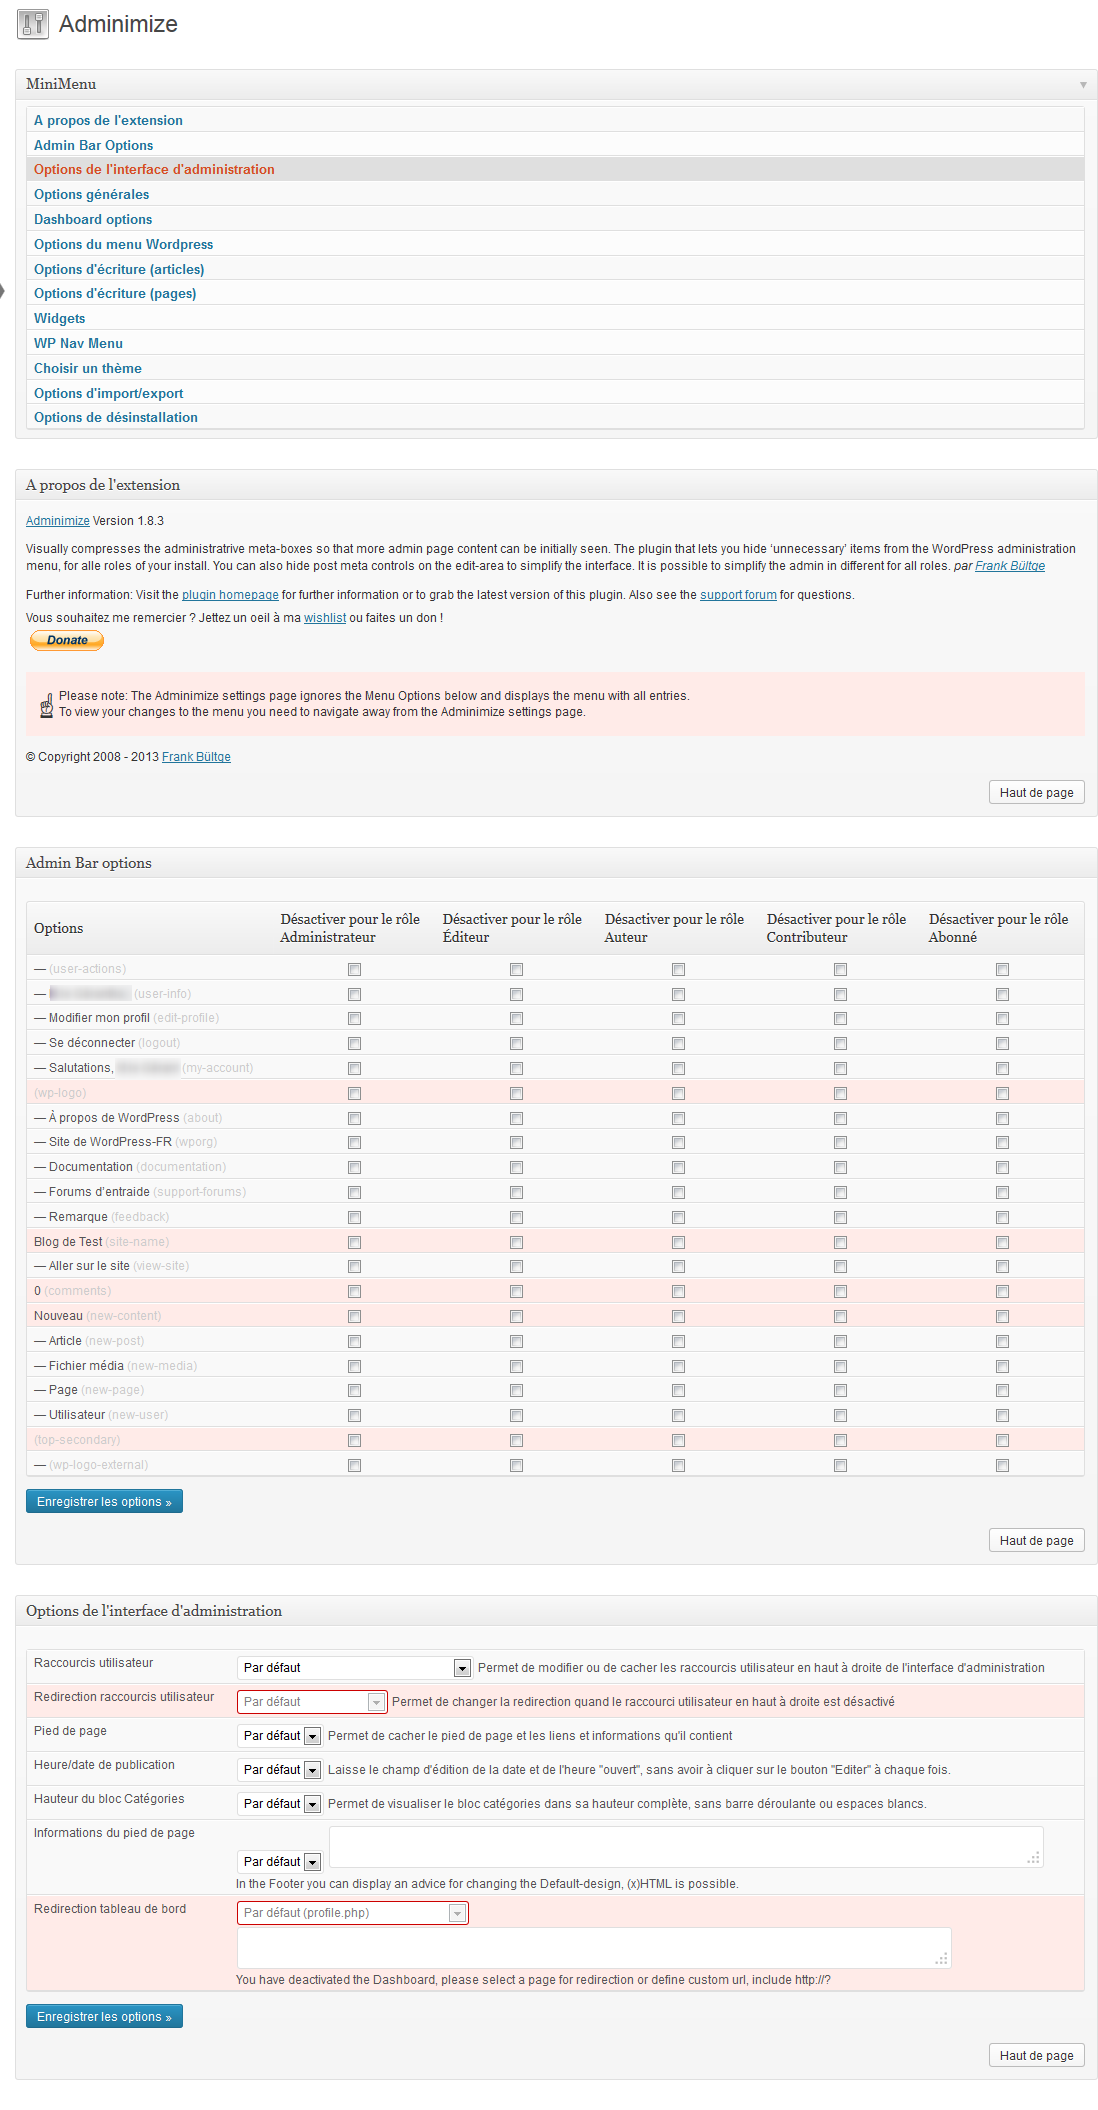1098x2110 pixels.
Task: Disable Remarque (feedback) for the Administrateur role
Action: point(354,1217)
